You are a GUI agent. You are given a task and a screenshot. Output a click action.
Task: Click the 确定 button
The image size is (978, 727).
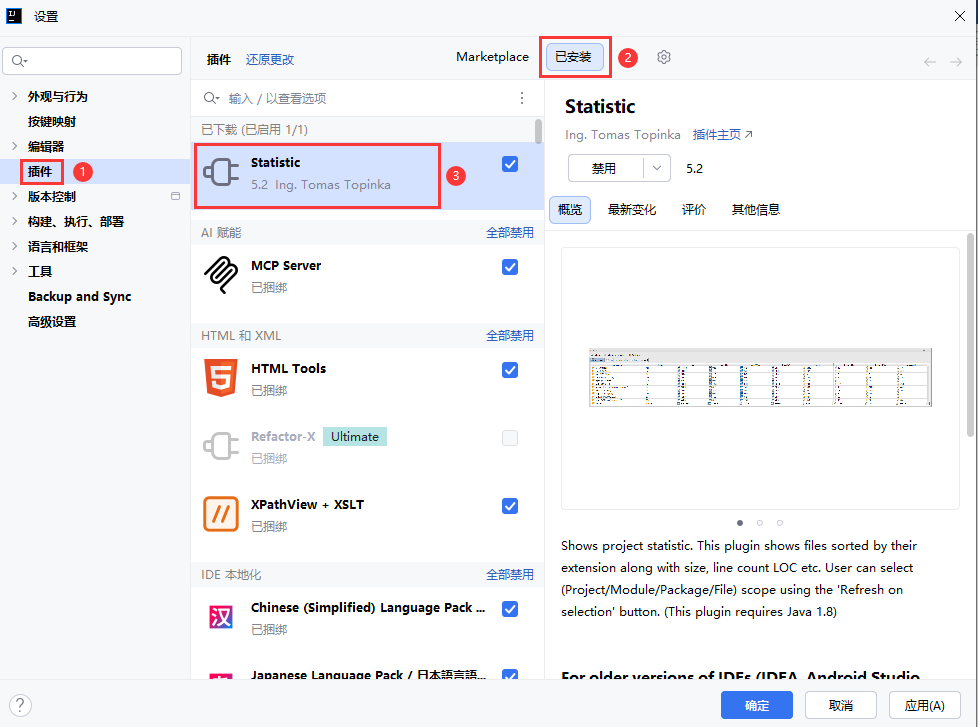(x=757, y=705)
